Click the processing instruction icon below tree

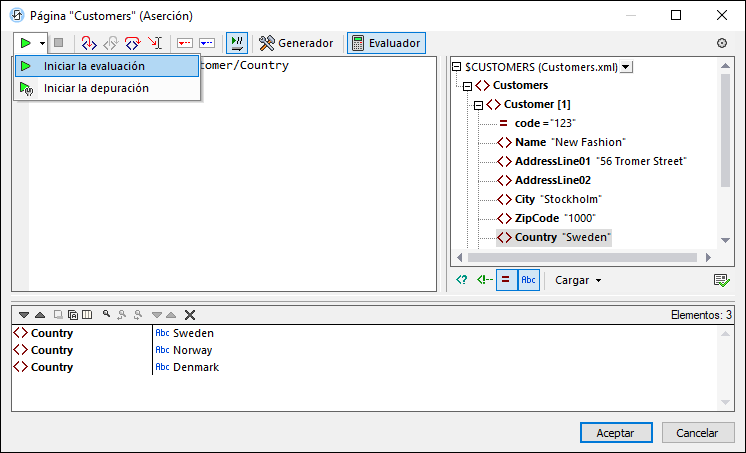pos(461,280)
